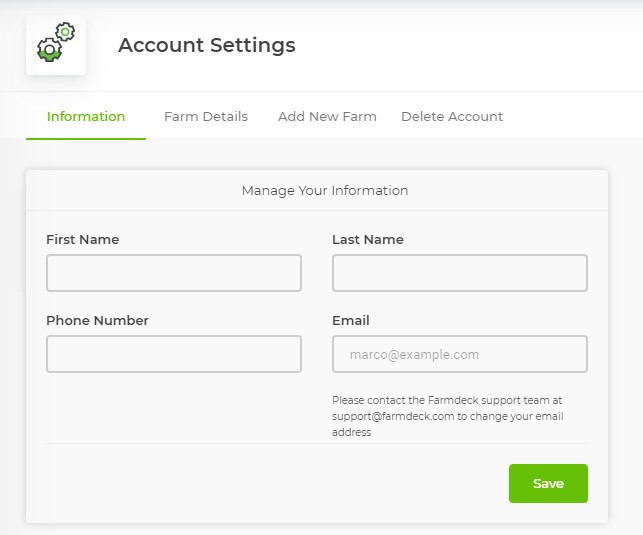The height and width of the screenshot is (535, 643).
Task: Go to the Add New Farm tab
Action: (x=327, y=116)
